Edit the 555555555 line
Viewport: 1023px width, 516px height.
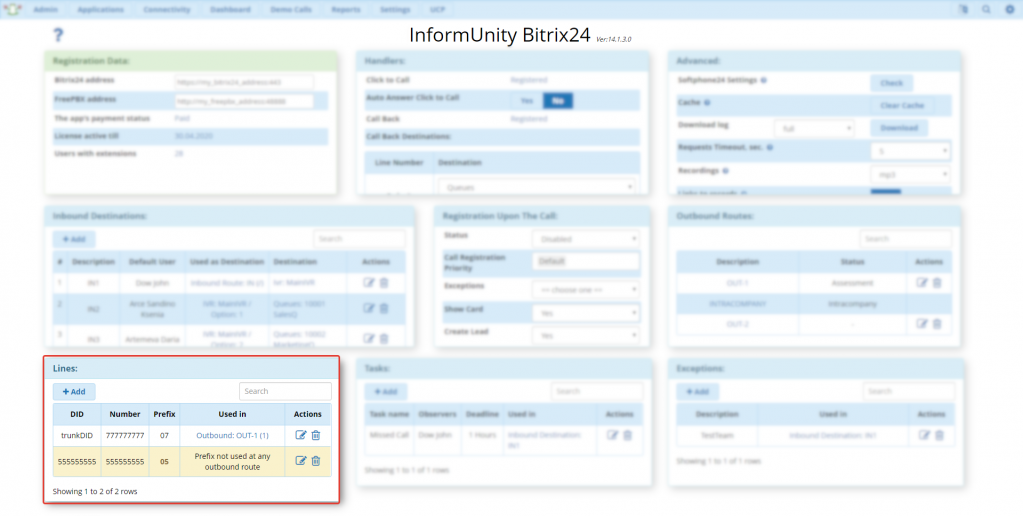301,461
